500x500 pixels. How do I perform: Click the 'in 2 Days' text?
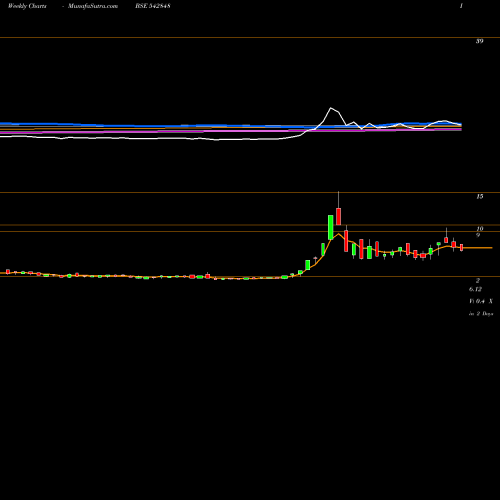[x=481, y=314]
